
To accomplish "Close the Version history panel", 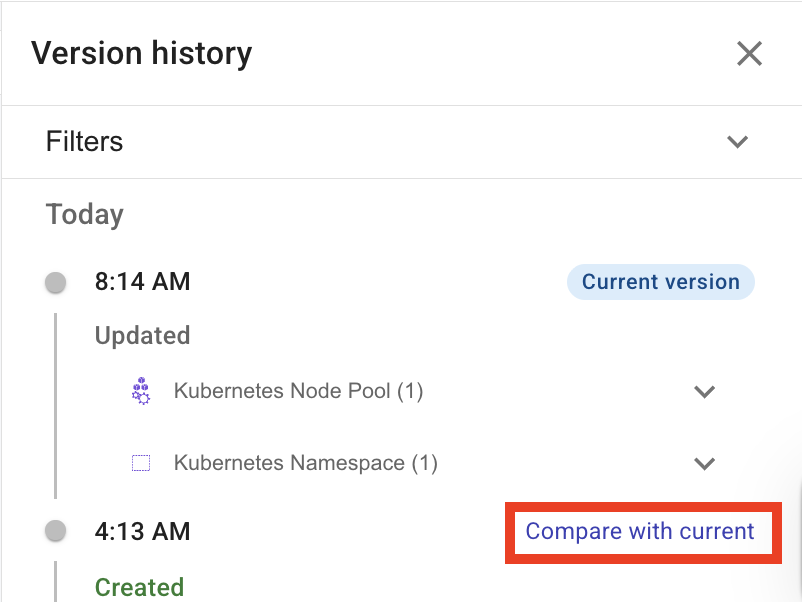I will point(749,53).
